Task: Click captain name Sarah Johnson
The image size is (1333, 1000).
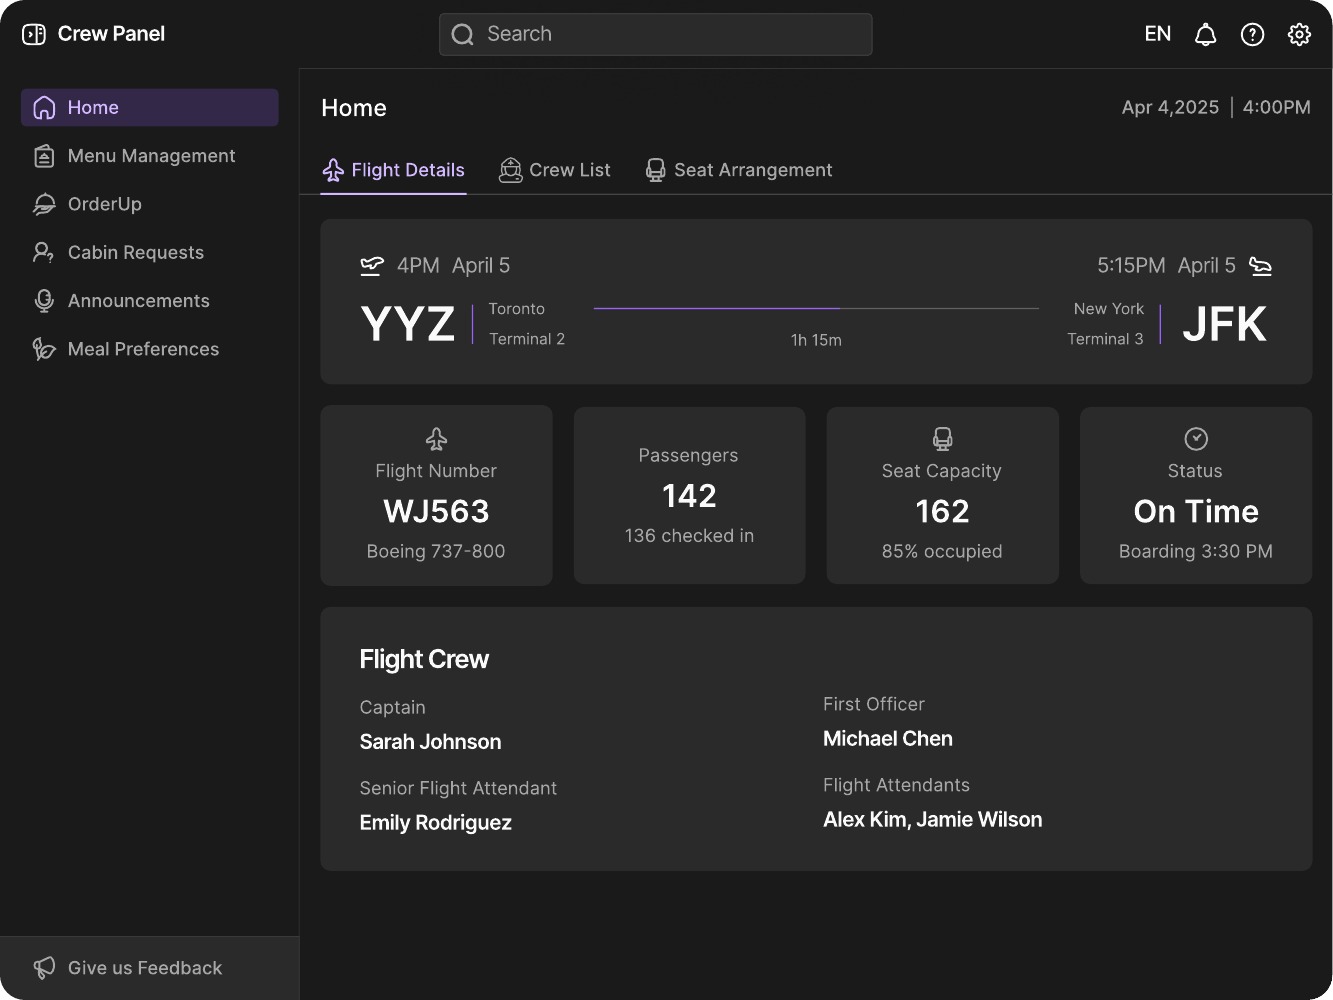Action: [431, 742]
